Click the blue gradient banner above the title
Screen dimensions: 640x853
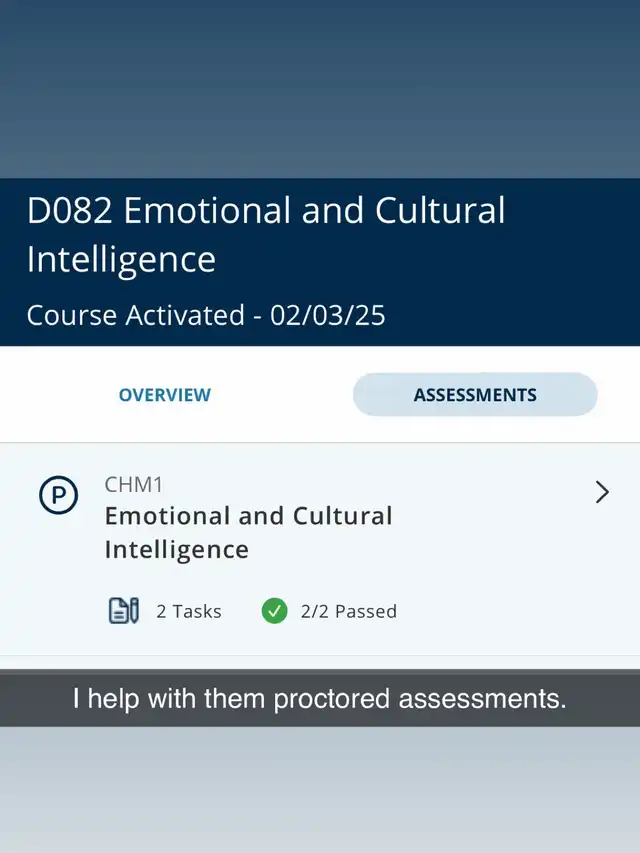320,89
